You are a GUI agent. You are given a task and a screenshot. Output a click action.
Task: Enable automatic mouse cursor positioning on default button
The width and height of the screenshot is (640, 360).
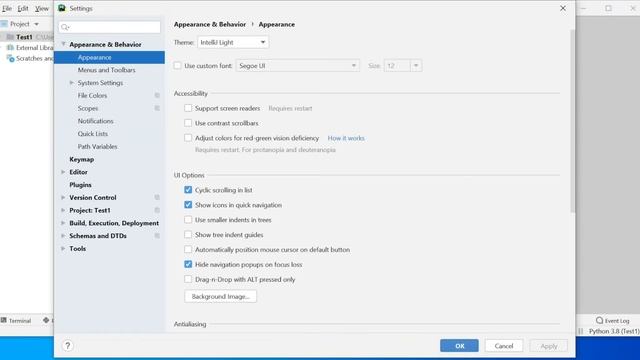click(x=188, y=249)
